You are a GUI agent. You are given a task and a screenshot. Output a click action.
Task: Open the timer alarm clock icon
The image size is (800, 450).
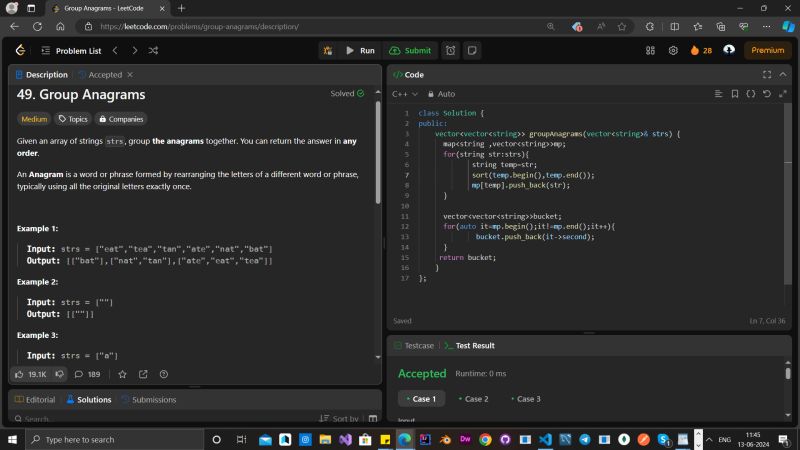coord(451,50)
